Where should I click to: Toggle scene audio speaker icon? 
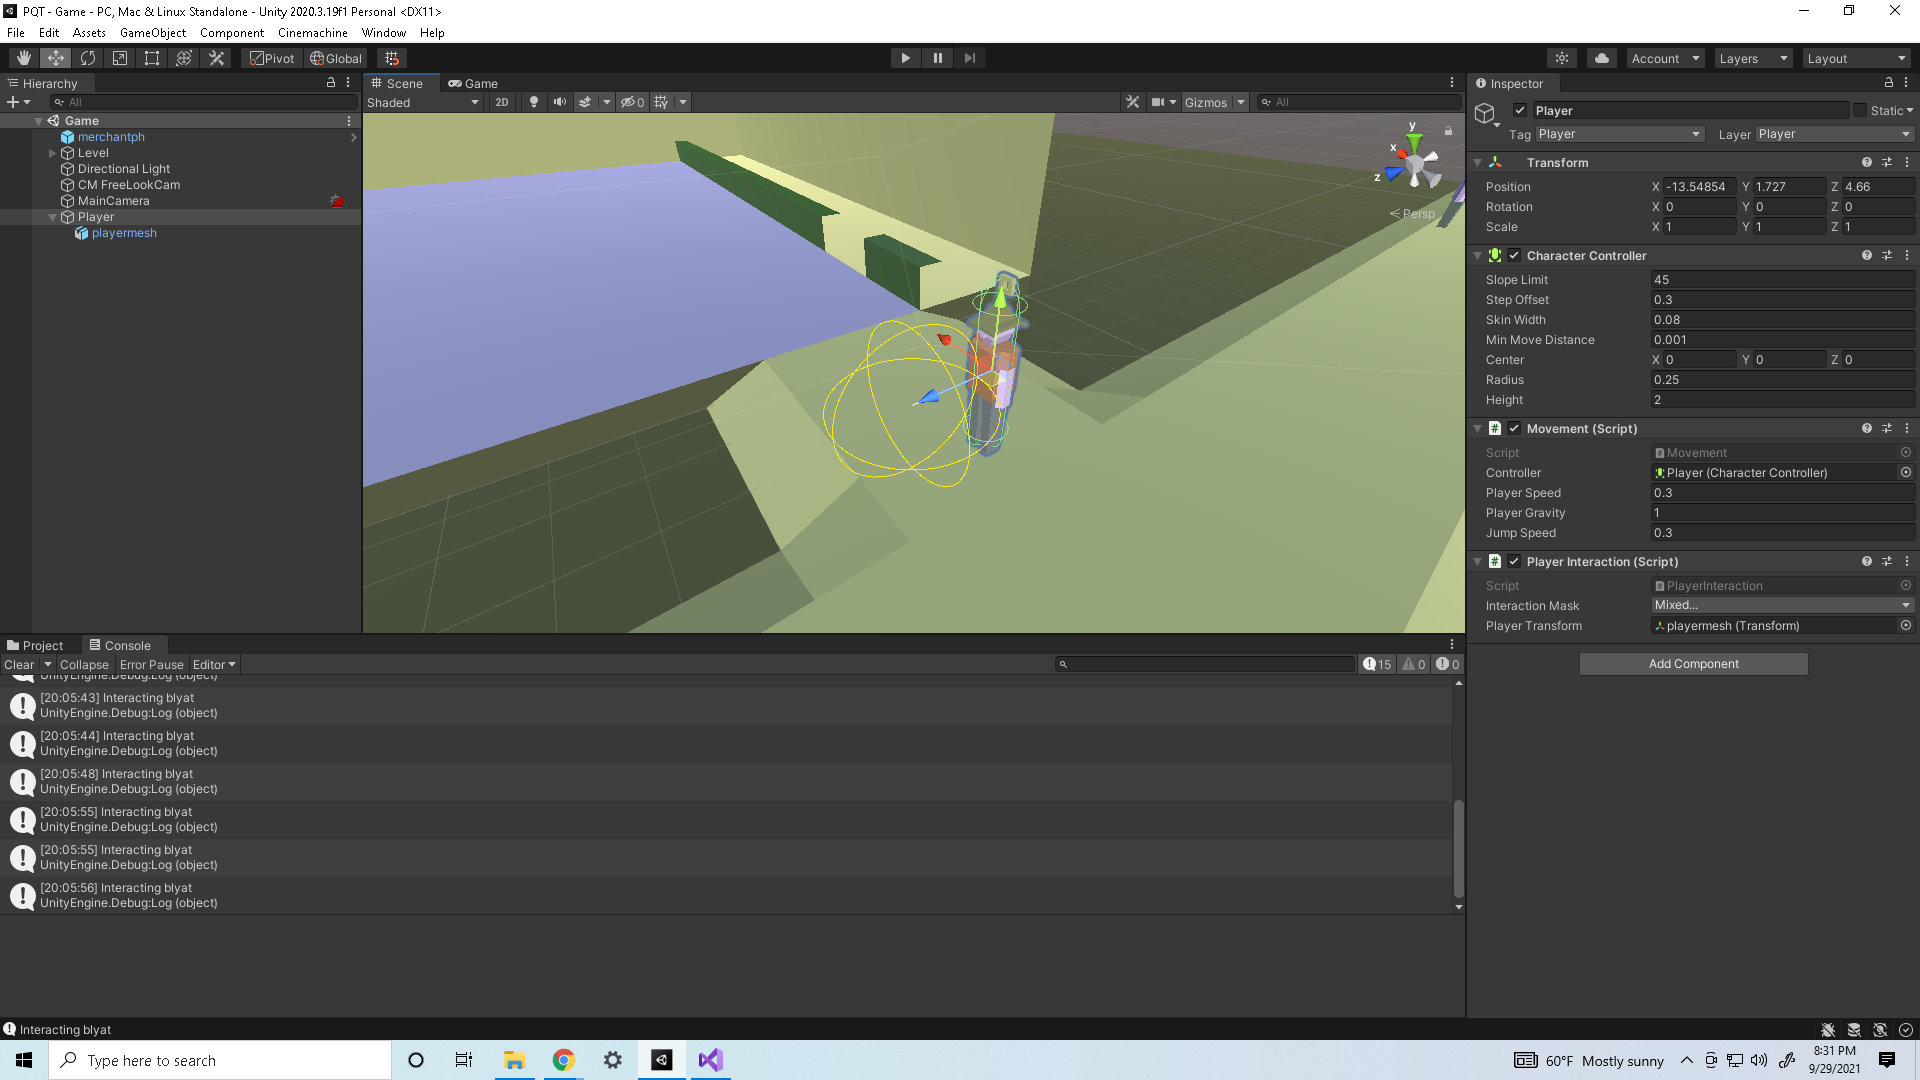click(560, 102)
